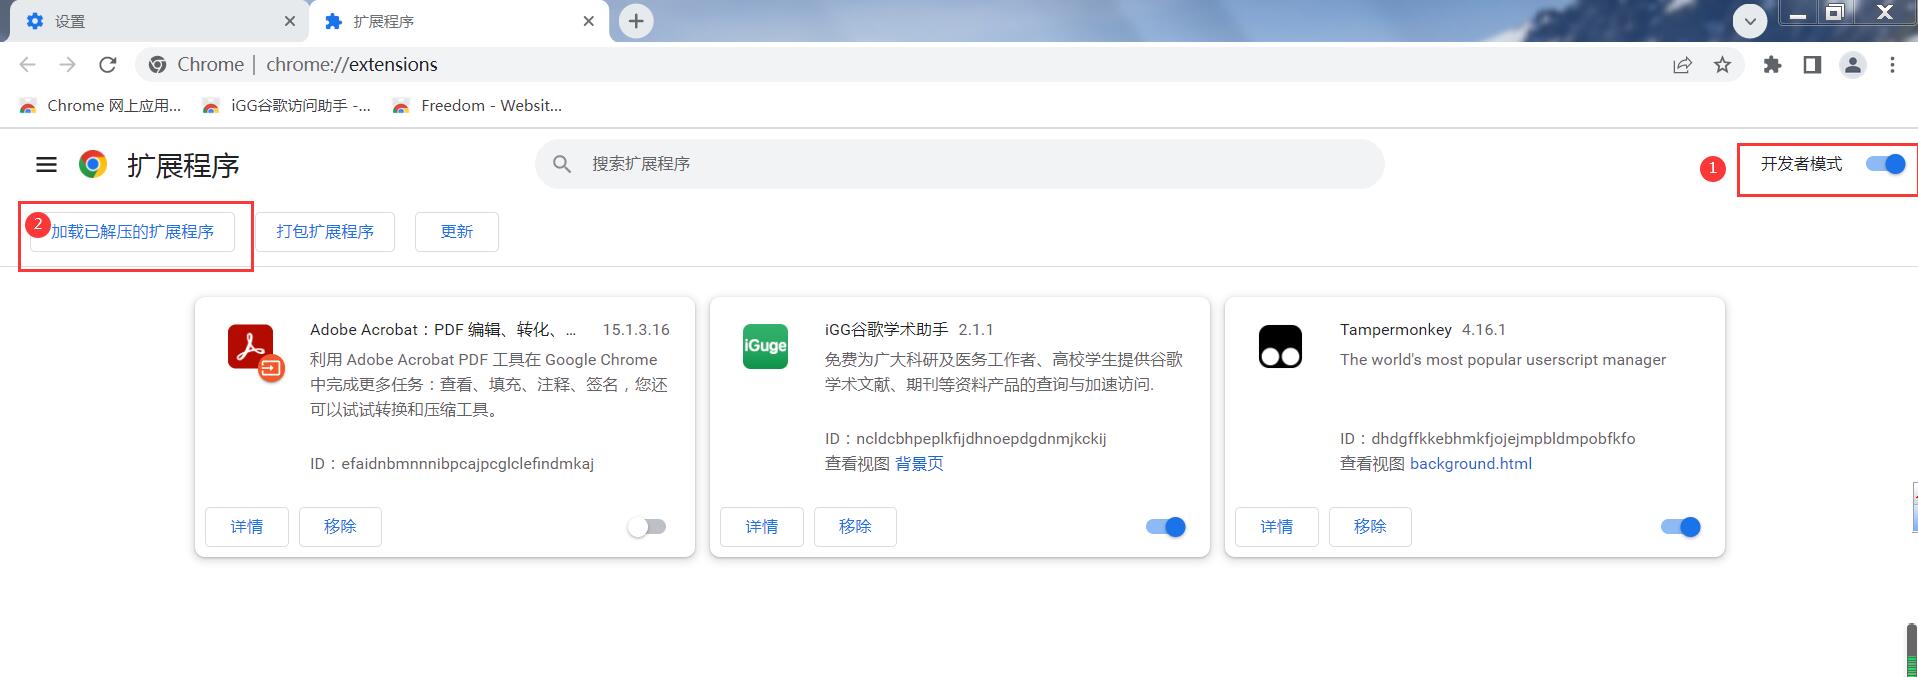This screenshot has width=1918, height=677.
Task: Disable the iGG谷歌学术助手 extension toggle
Action: click(x=1166, y=527)
